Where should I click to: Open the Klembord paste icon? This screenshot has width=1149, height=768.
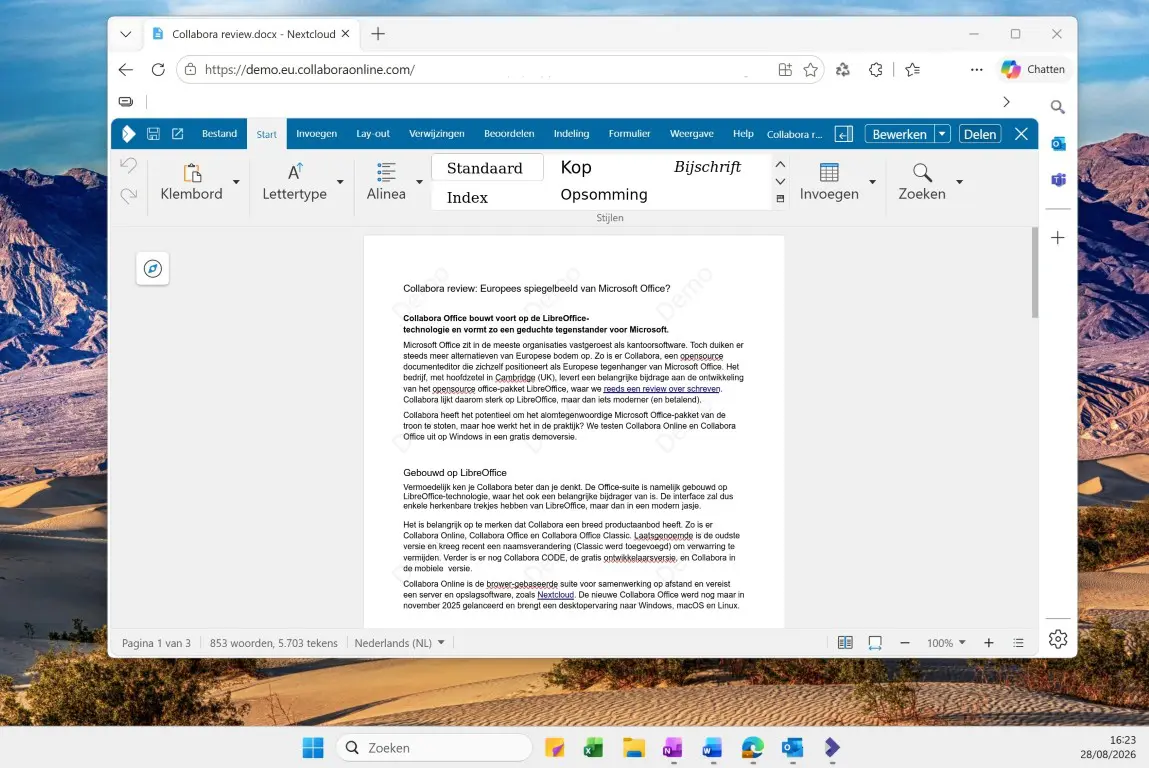[192, 172]
